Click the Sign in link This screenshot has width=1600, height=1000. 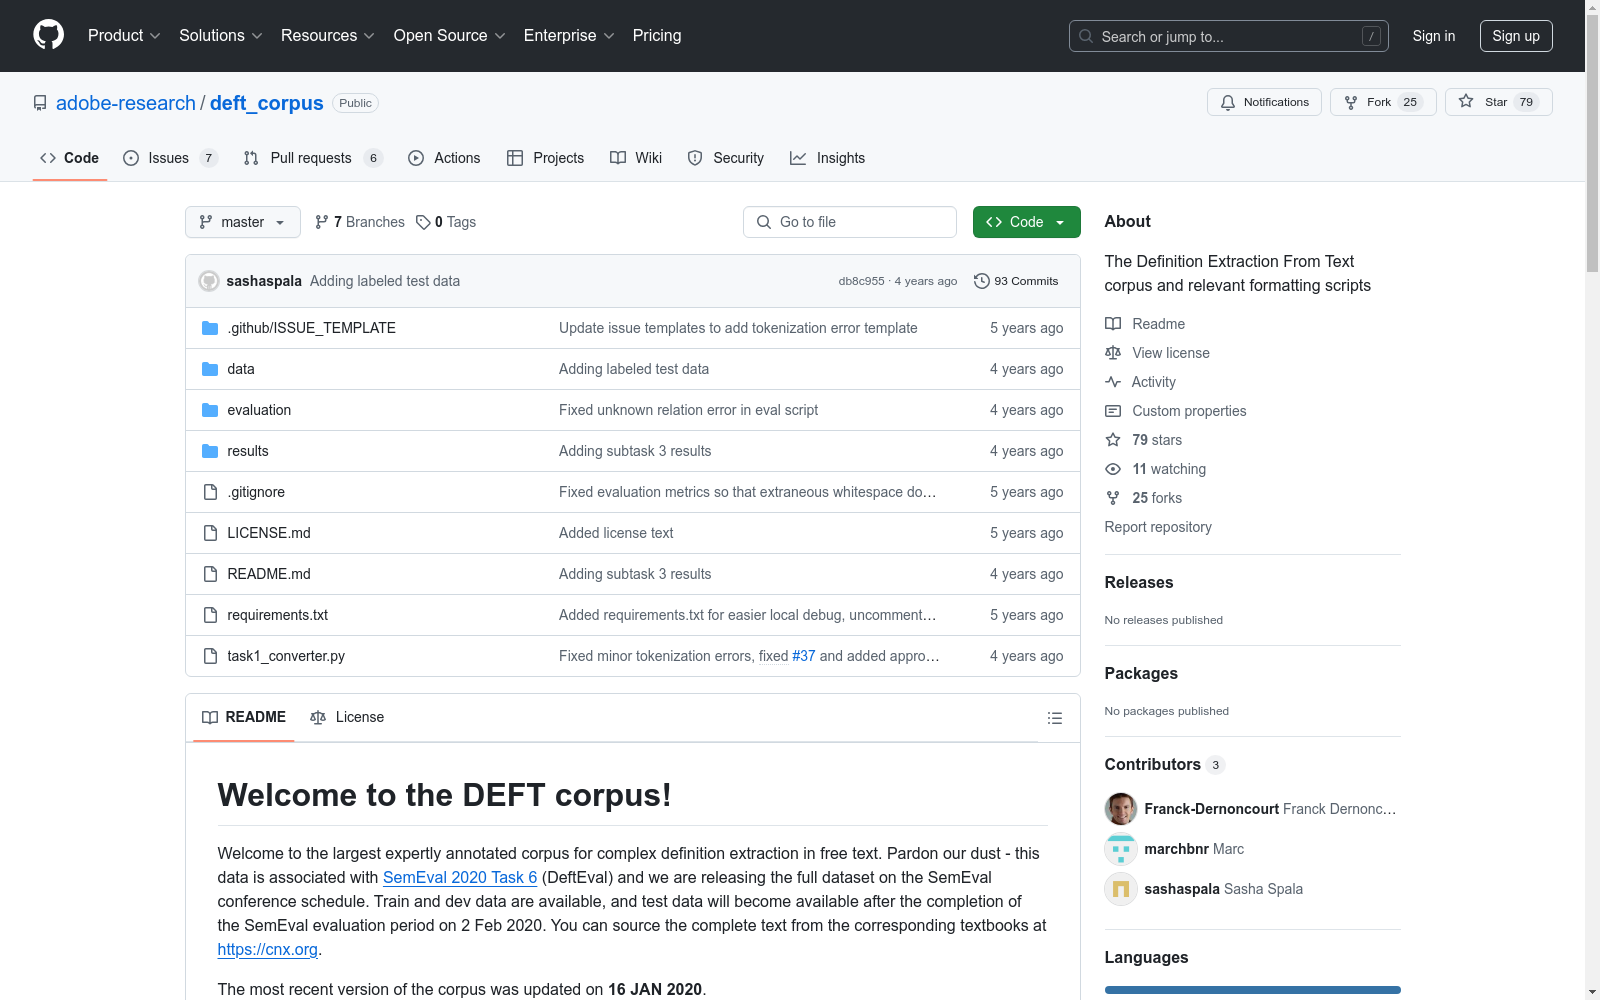click(x=1434, y=36)
